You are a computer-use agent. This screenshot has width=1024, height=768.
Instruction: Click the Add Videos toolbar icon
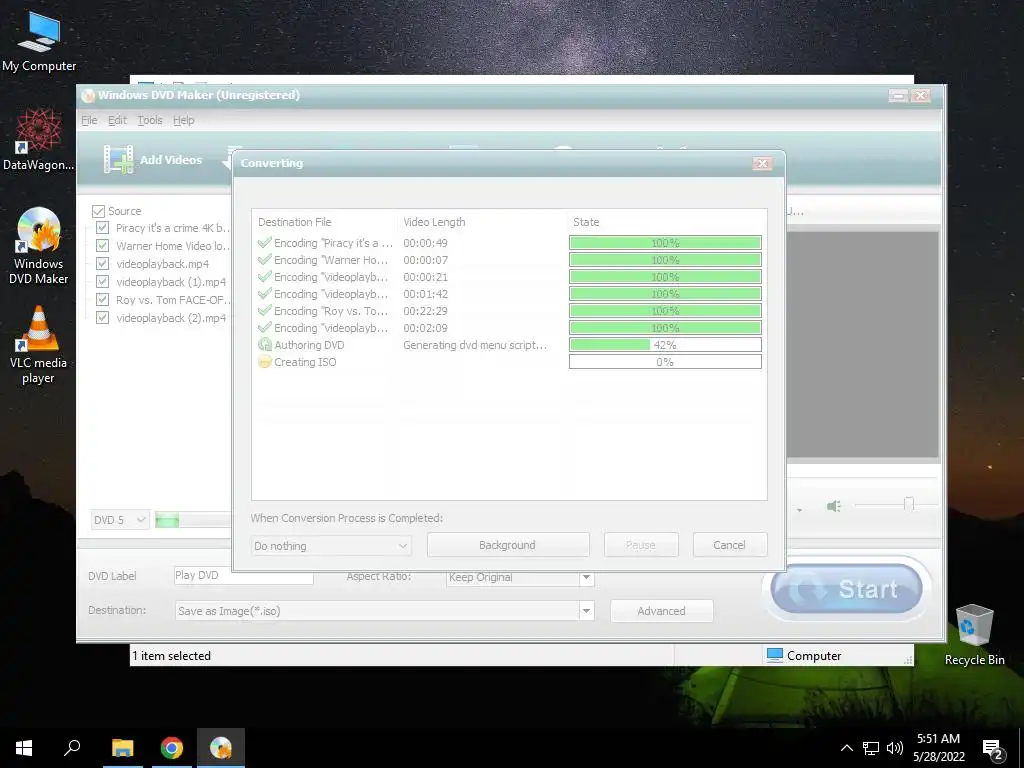click(x=118, y=159)
